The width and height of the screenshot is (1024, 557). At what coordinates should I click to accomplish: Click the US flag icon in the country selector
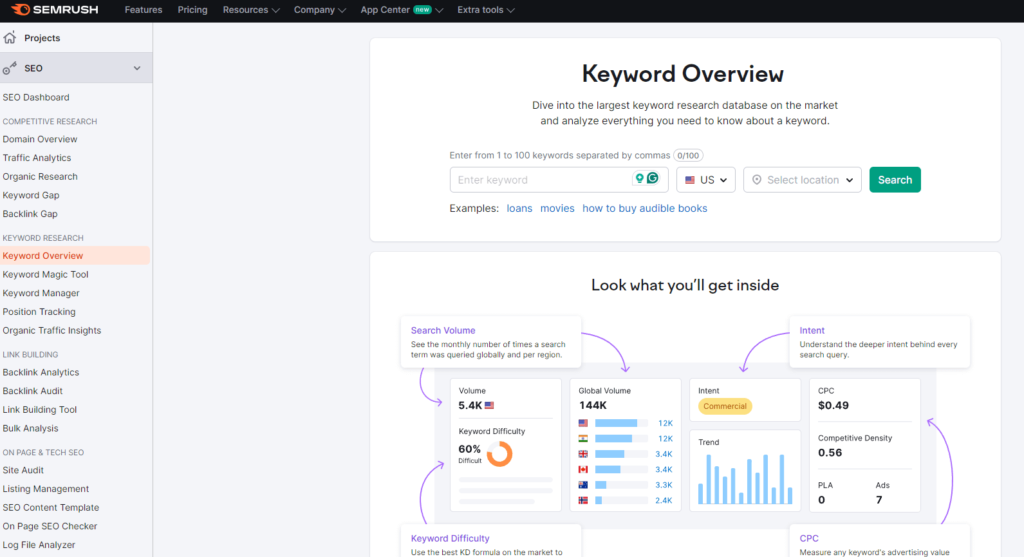click(x=690, y=180)
